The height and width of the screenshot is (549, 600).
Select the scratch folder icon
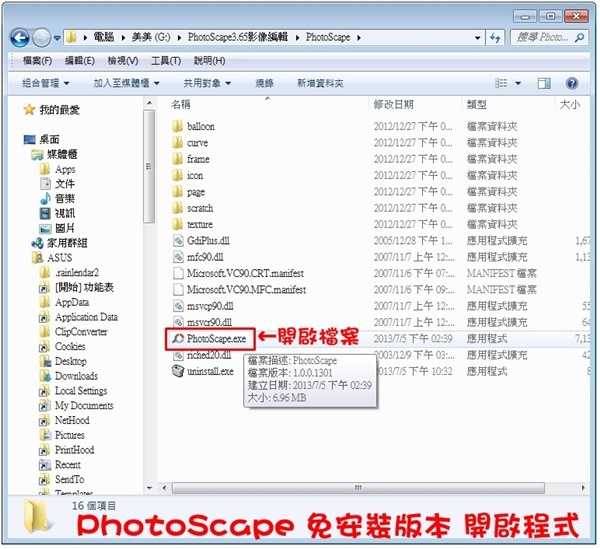178,208
